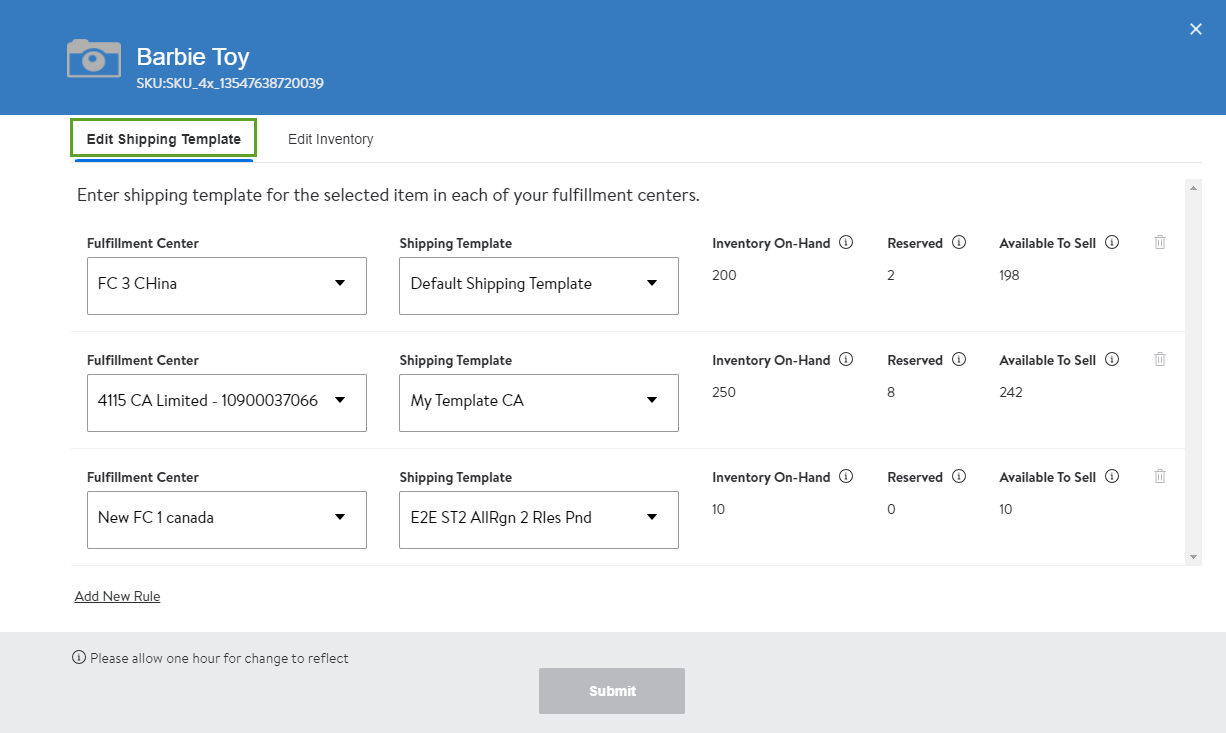This screenshot has height=733, width=1226.
Task: Show Reserved info icon in FC 3 CHina row
Action: click(958, 242)
